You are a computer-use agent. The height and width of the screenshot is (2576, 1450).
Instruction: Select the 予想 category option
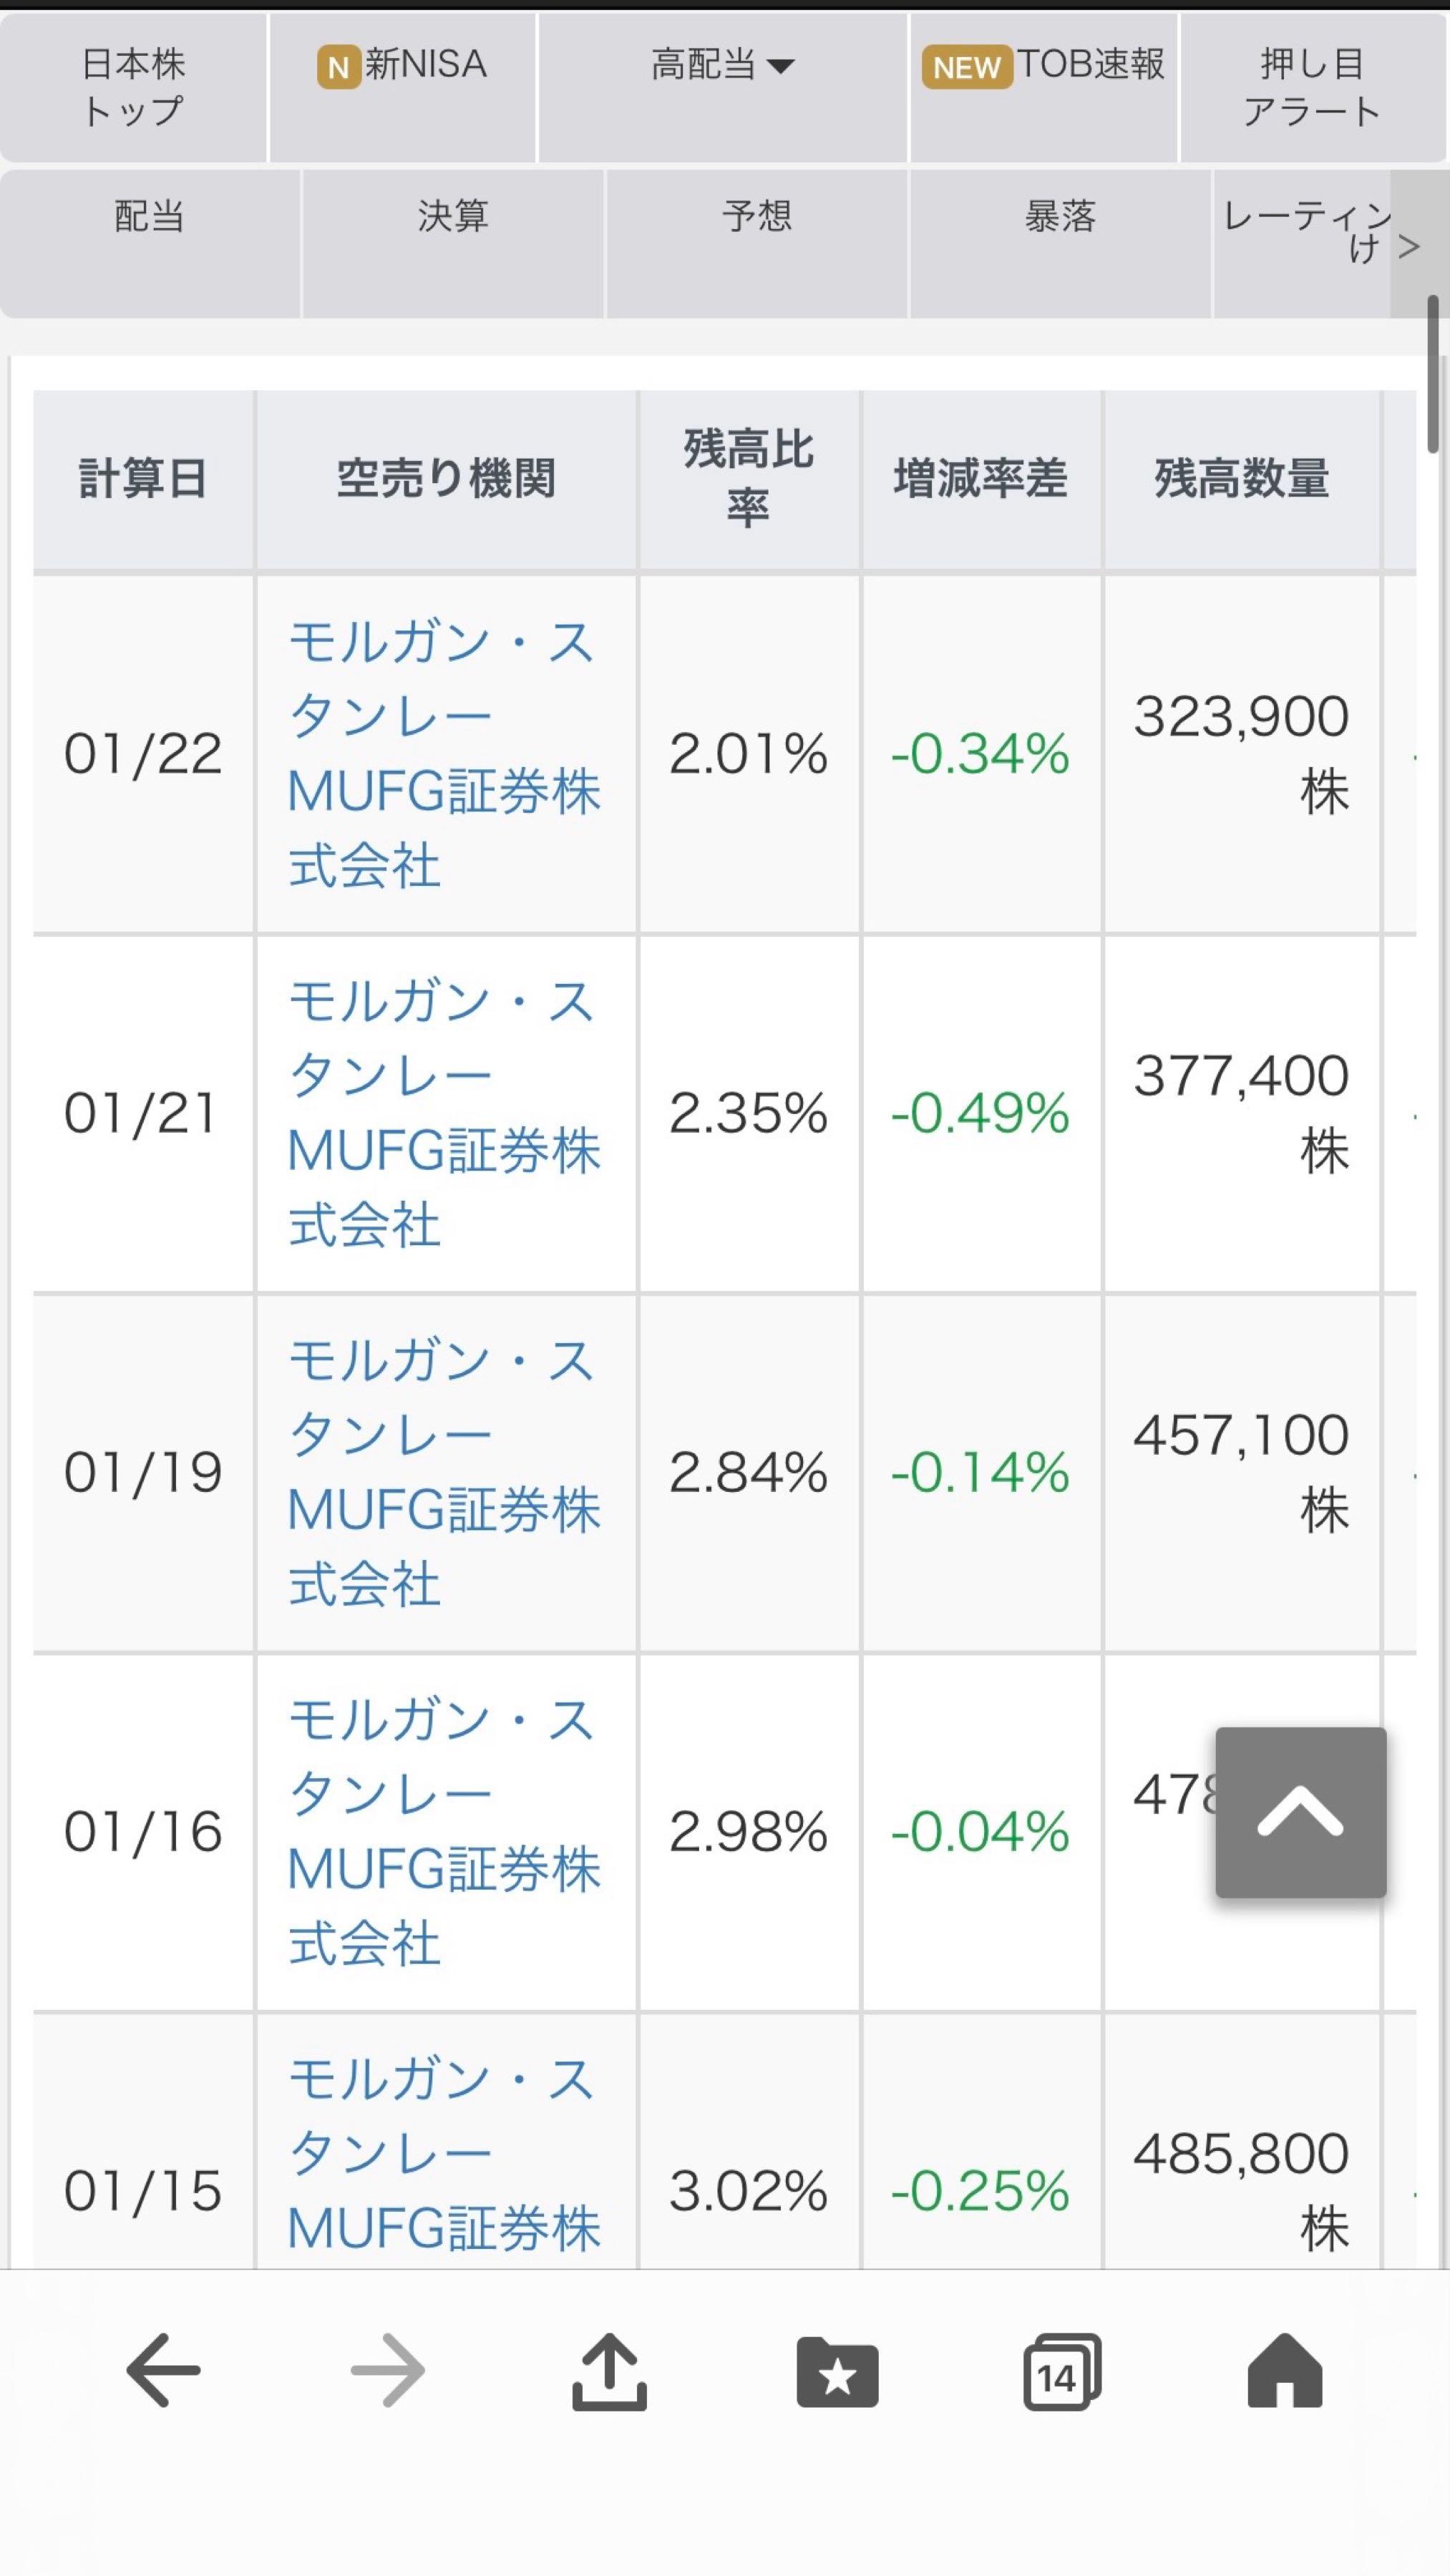(x=757, y=218)
